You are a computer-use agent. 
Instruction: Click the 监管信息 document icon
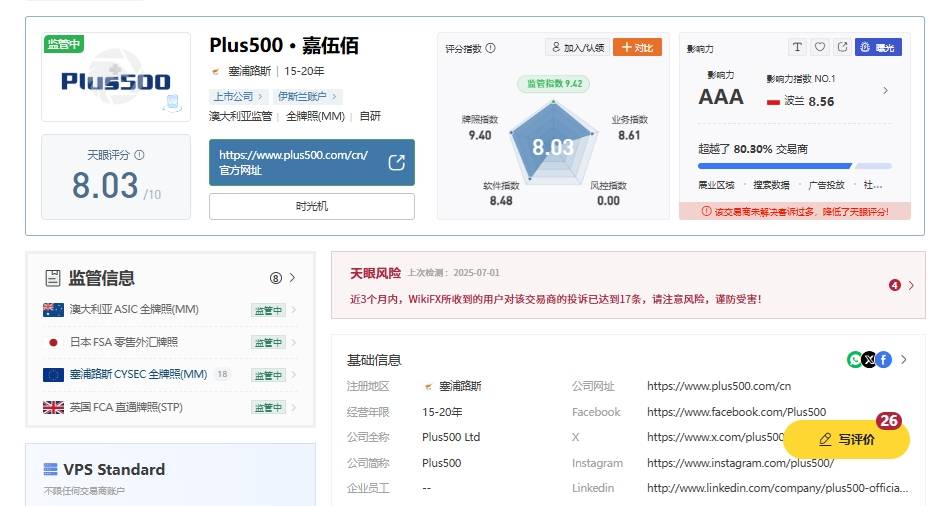(x=53, y=278)
